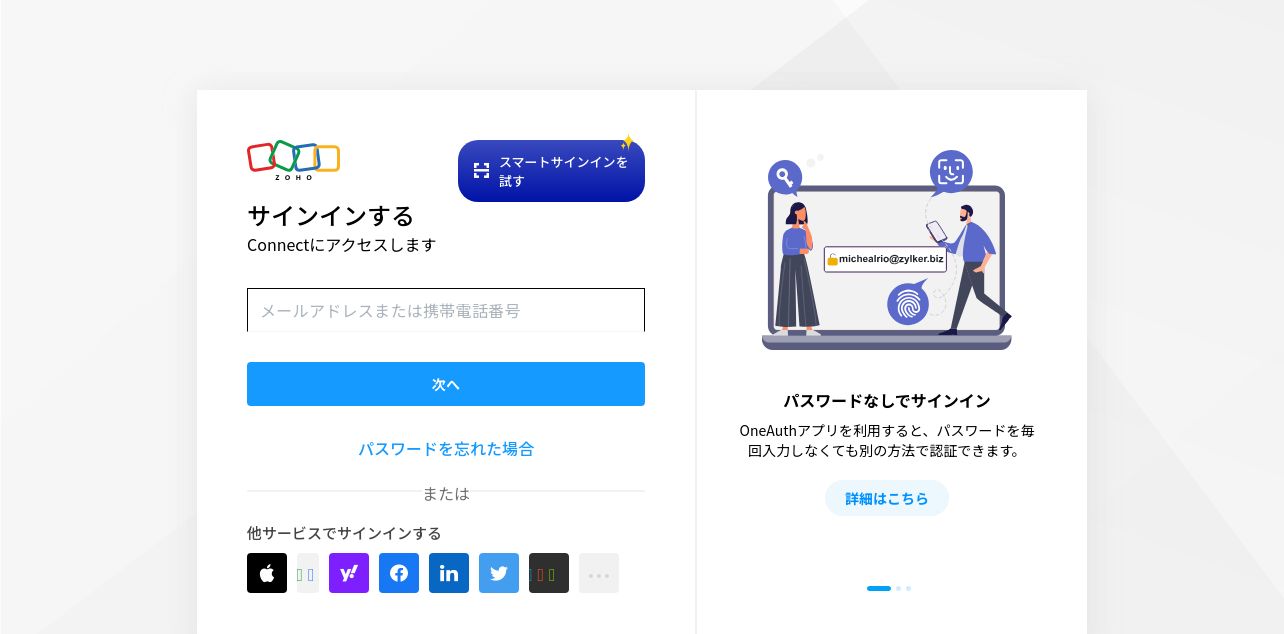The width and height of the screenshot is (1284, 634).
Task: Sign in with the Apple icon
Action: (x=267, y=573)
